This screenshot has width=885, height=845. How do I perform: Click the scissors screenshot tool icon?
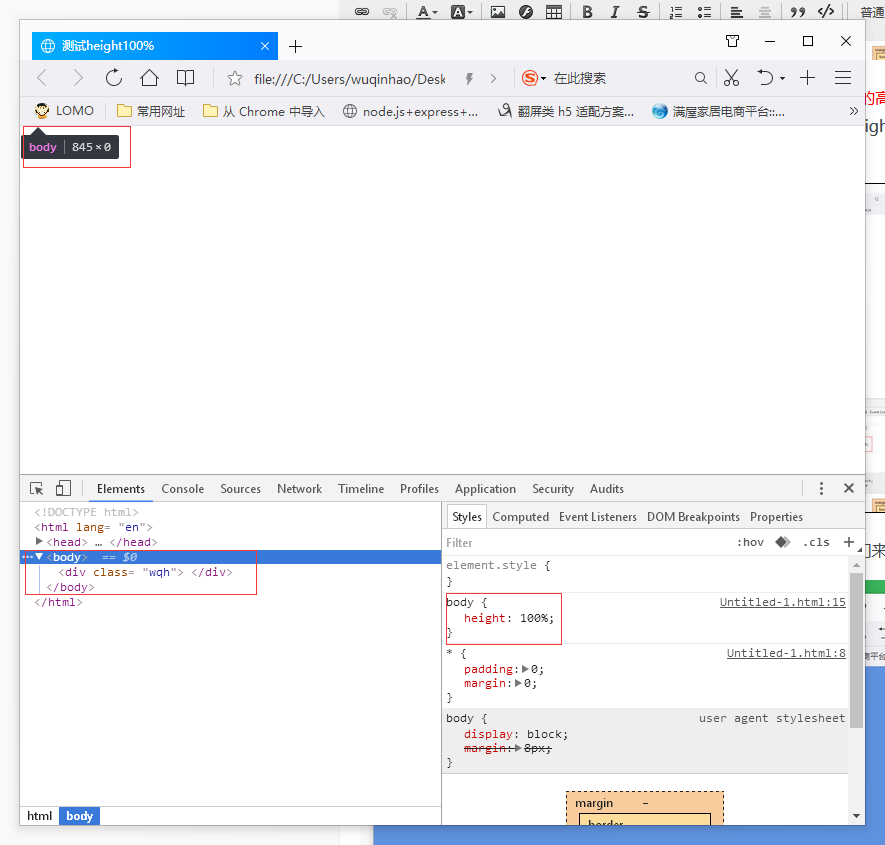(731, 78)
